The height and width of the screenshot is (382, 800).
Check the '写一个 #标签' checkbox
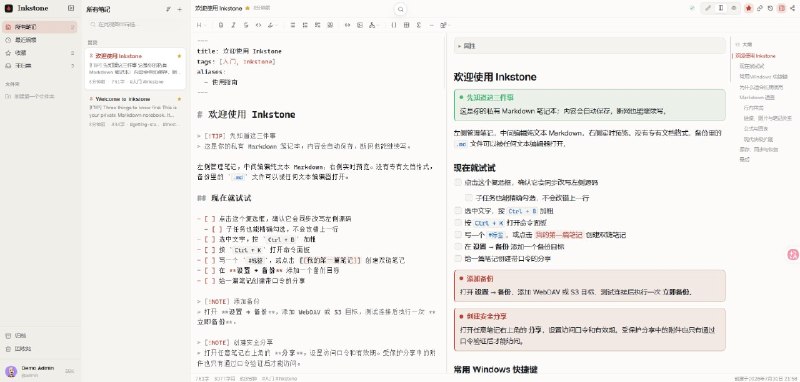click(x=458, y=235)
